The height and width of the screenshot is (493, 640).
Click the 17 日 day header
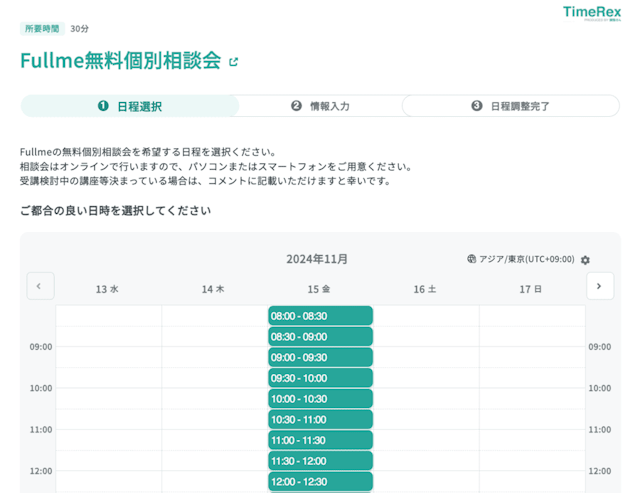pyautogui.click(x=530, y=289)
